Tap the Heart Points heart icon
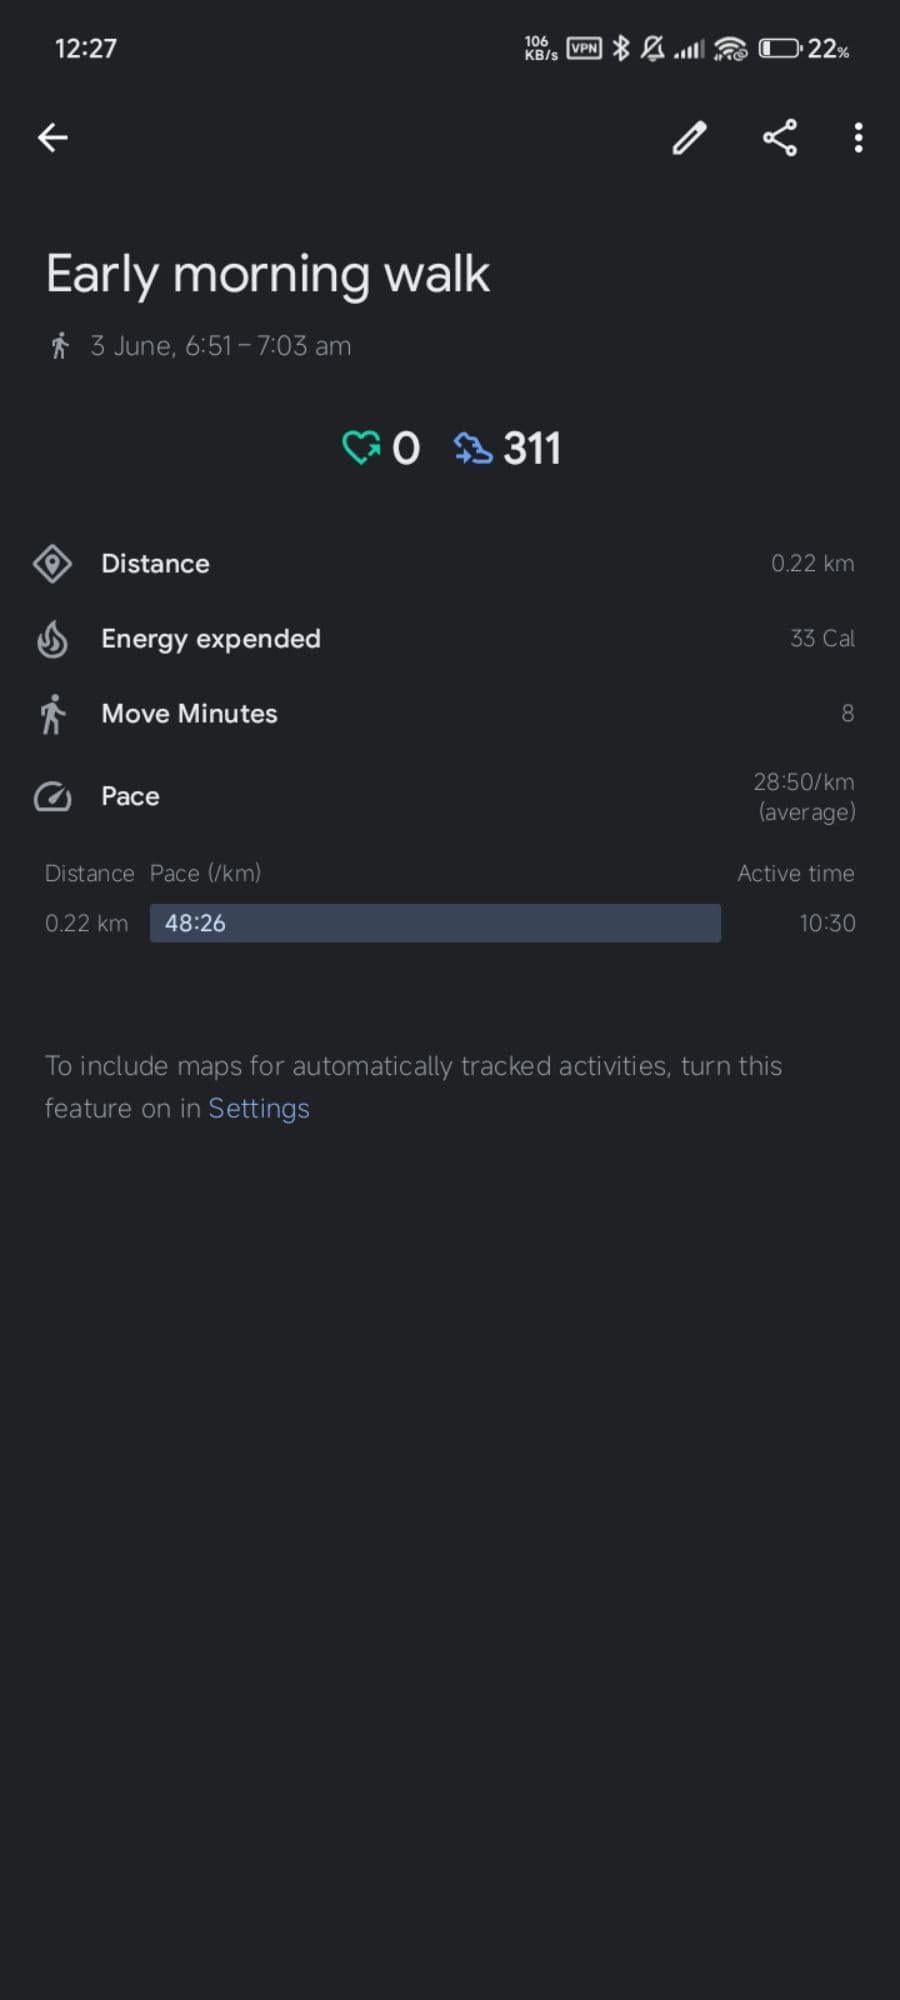 click(361, 448)
